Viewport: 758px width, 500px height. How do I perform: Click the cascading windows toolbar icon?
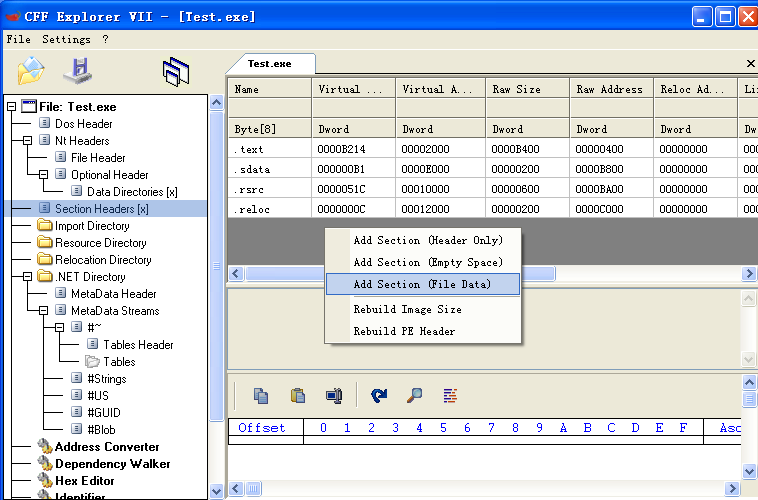(176, 72)
